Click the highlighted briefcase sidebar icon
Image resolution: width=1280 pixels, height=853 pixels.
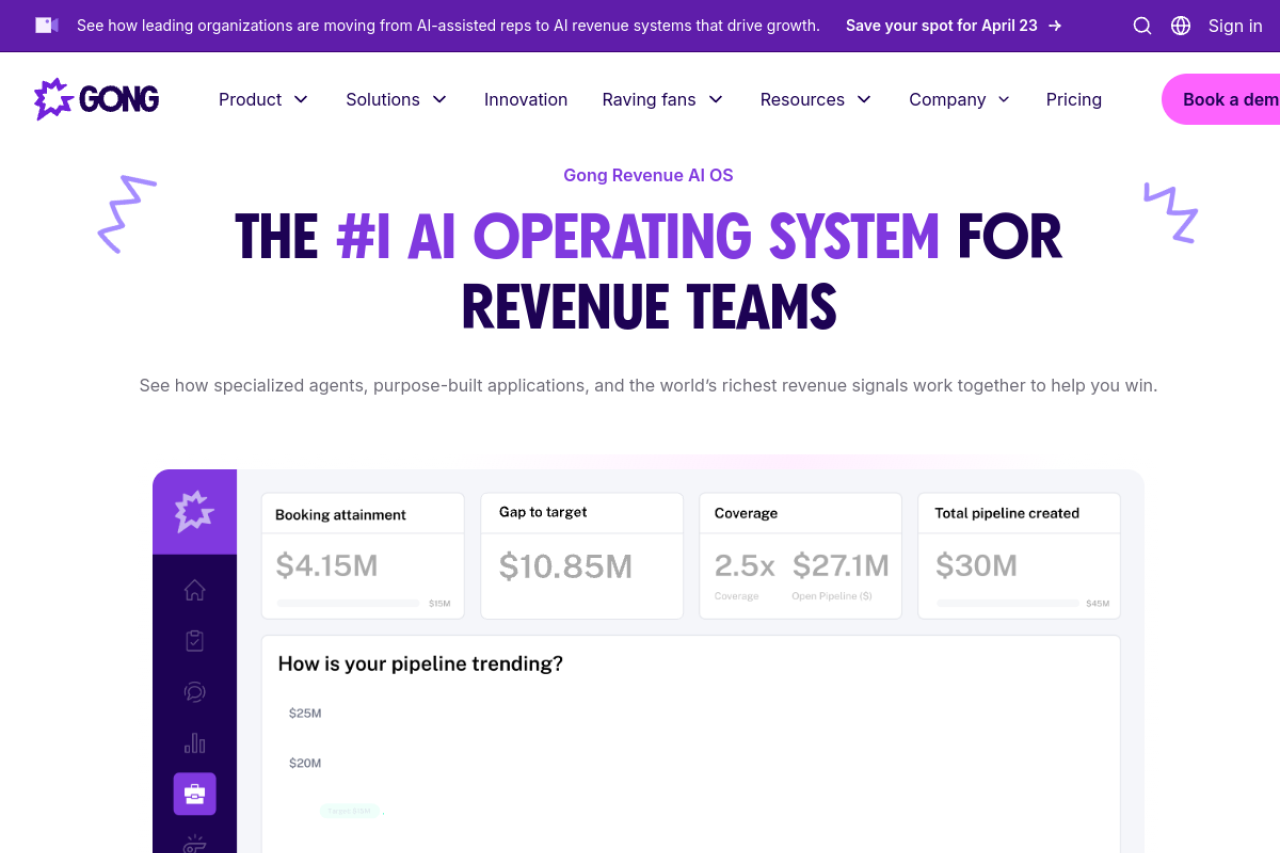195,794
